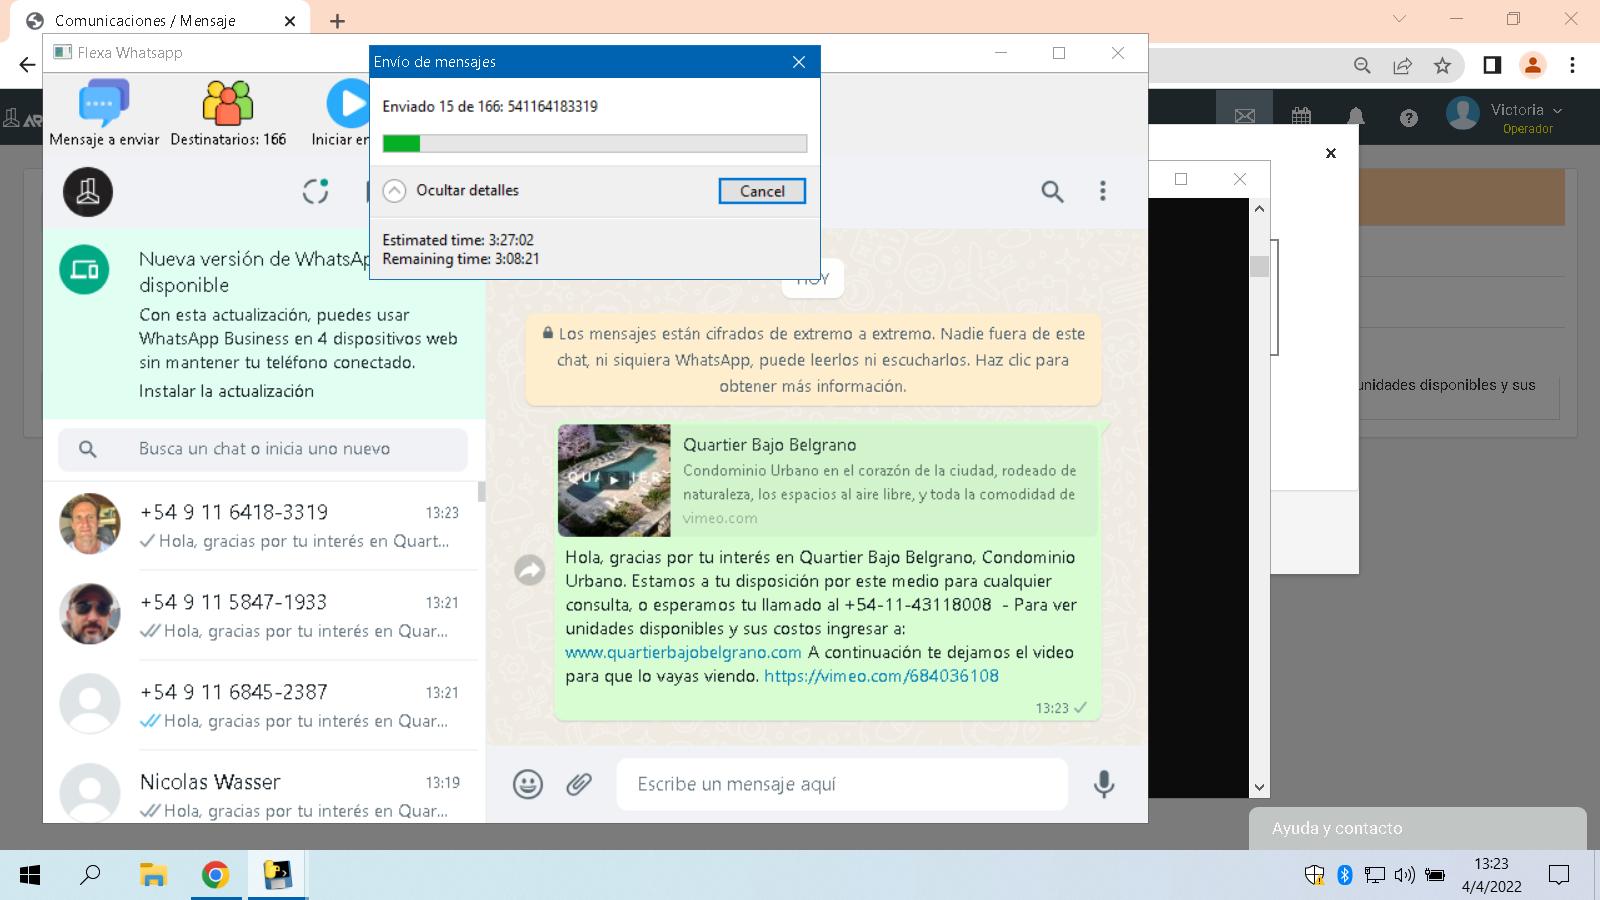Go back in the browser
1600x900 pixels.
click(x=27, y=65)
